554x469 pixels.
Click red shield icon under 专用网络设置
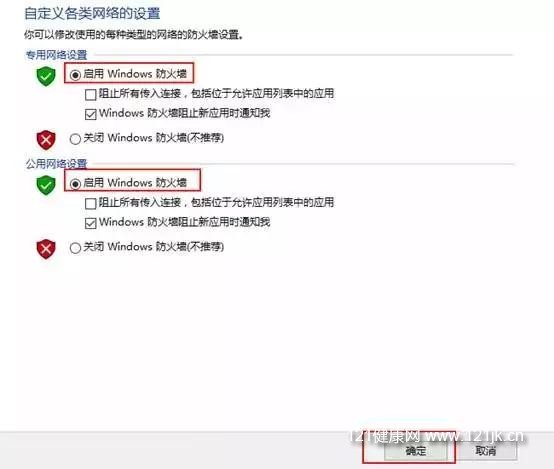pyautogui.click(x=46, y=140)
